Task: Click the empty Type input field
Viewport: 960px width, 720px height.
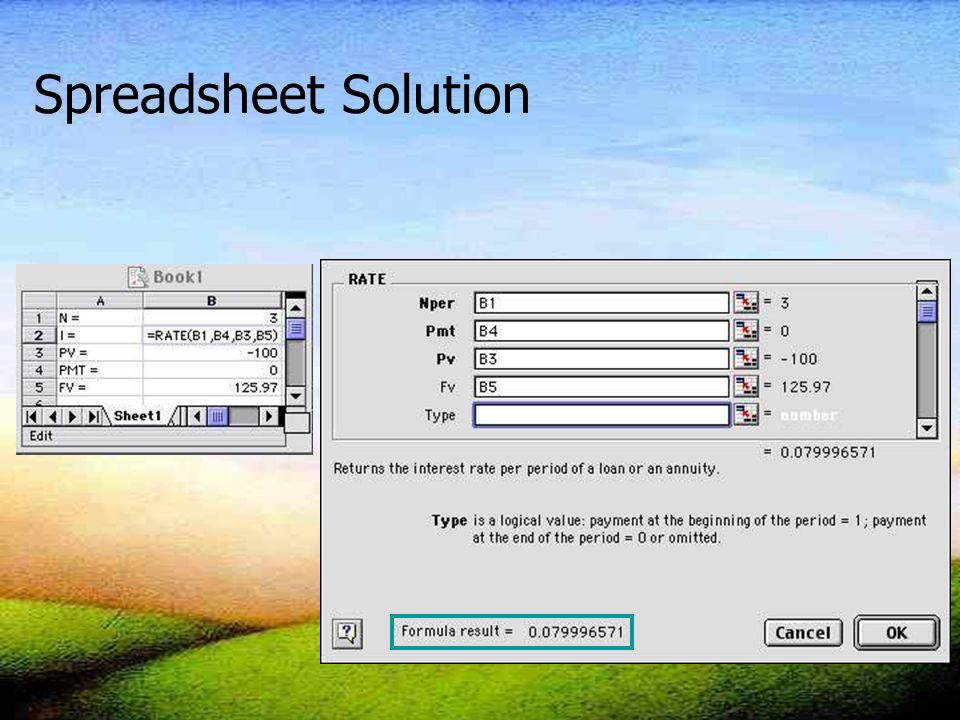Action: pos(601,415)
